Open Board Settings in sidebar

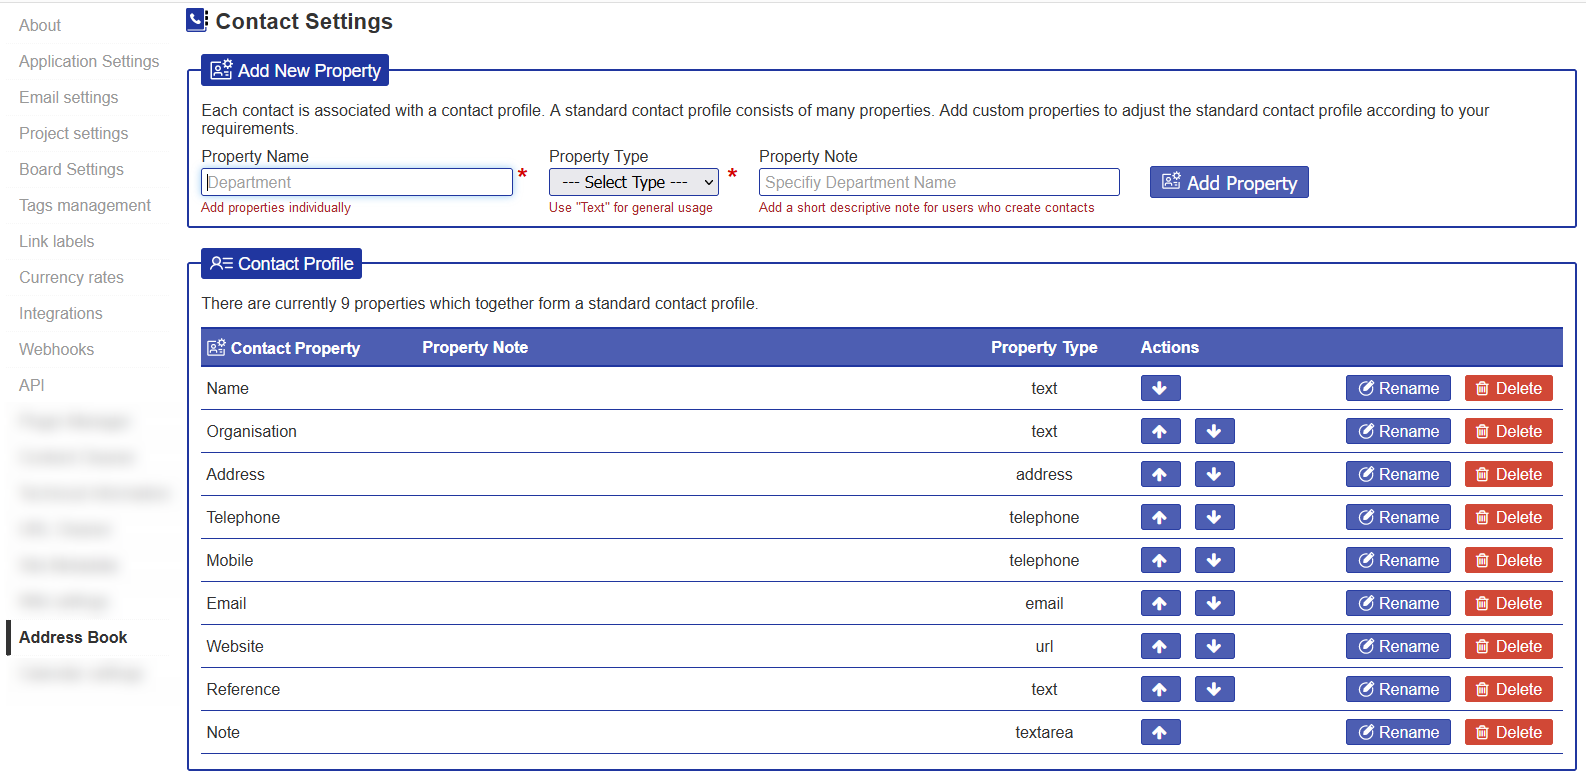(x=71, y=169)
